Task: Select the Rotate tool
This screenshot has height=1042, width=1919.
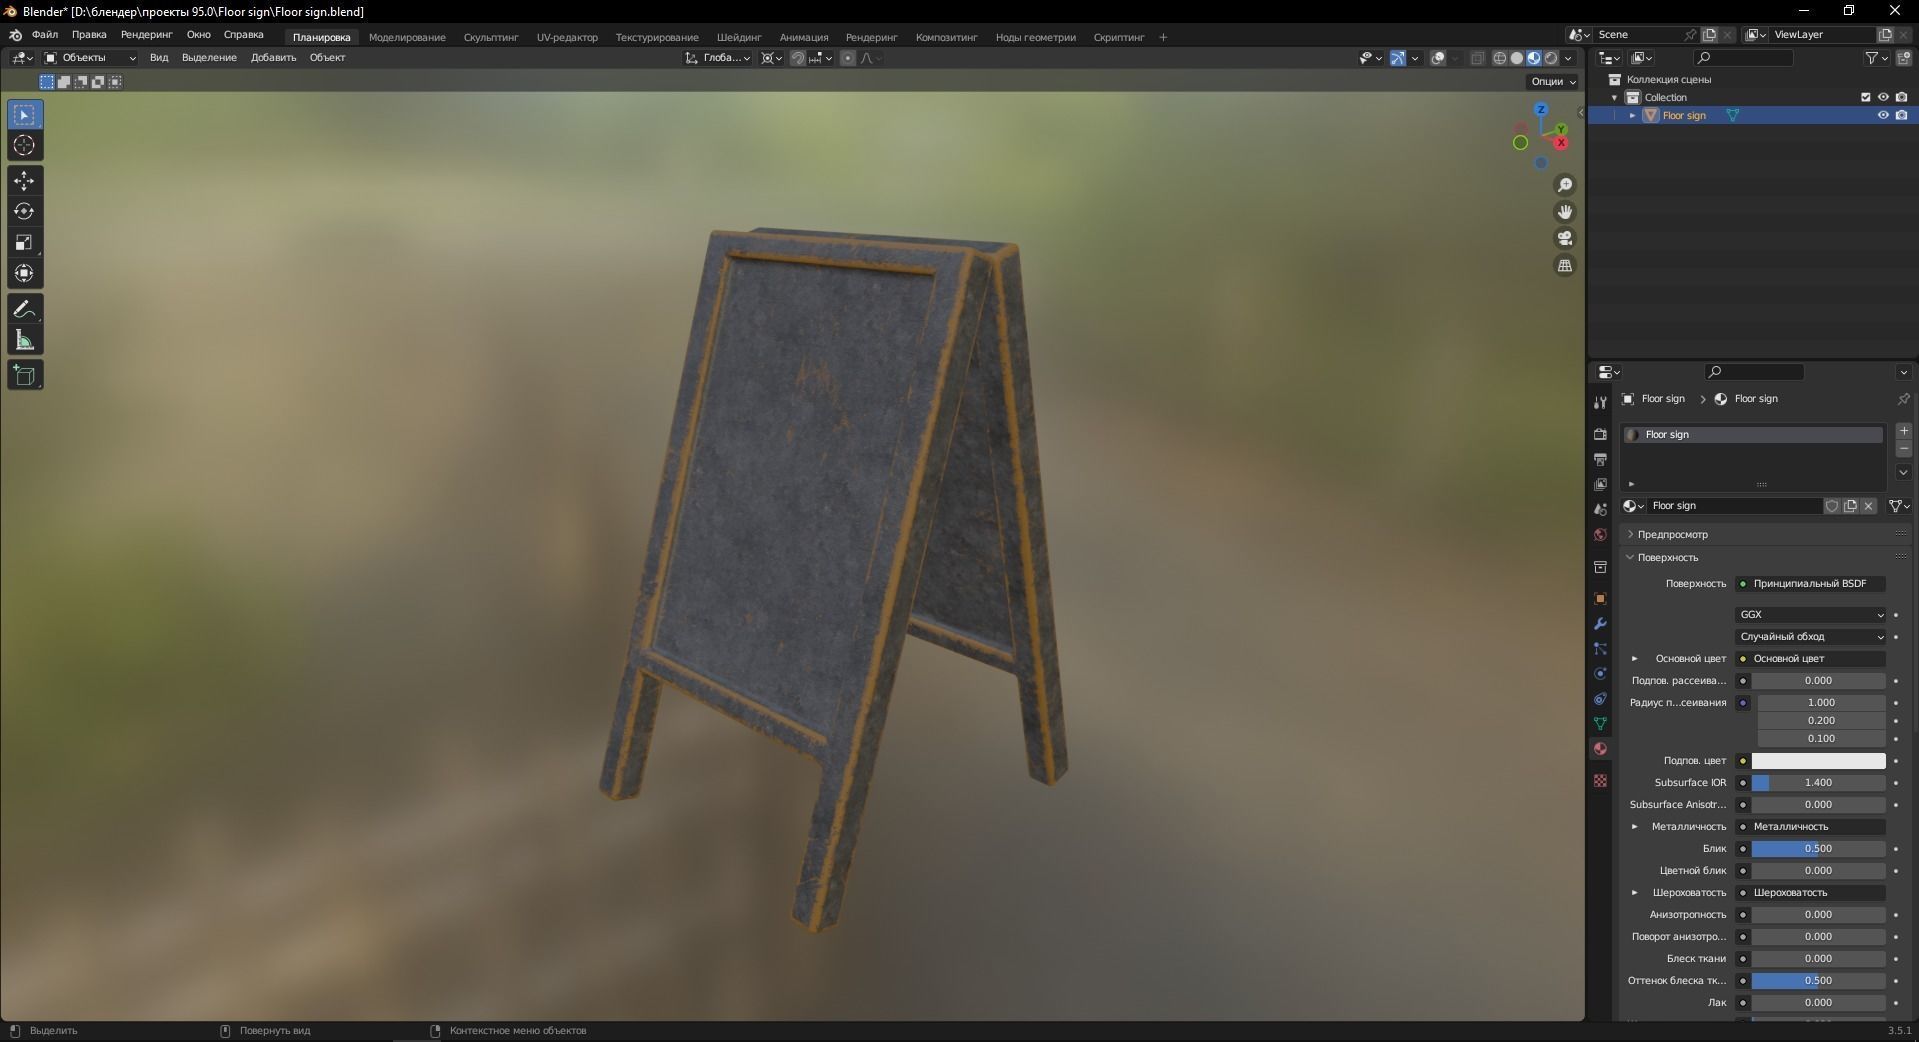Action: [x=24, y=211]
